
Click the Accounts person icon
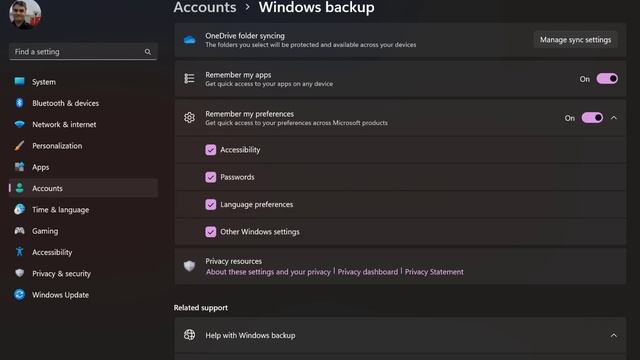click(19, 188)
